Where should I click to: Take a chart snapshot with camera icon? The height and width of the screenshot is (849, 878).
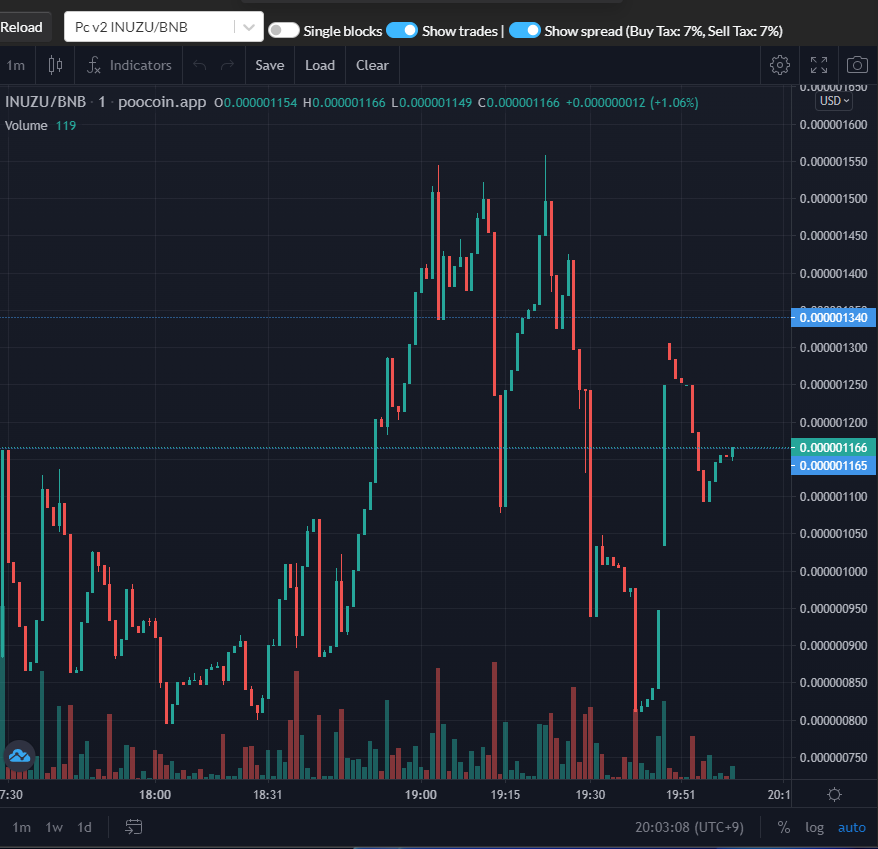[857, 66]
